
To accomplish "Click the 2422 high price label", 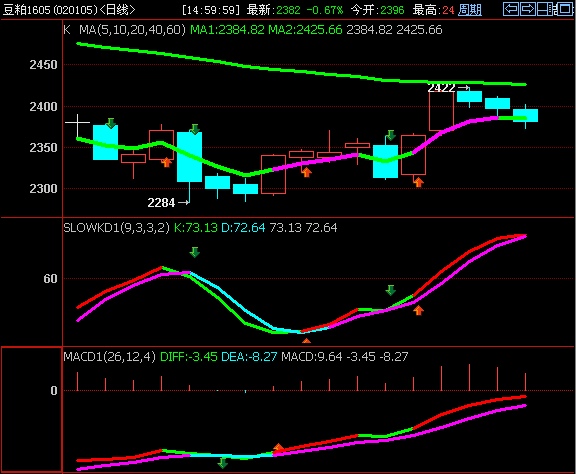I will (x=441, y=87).
